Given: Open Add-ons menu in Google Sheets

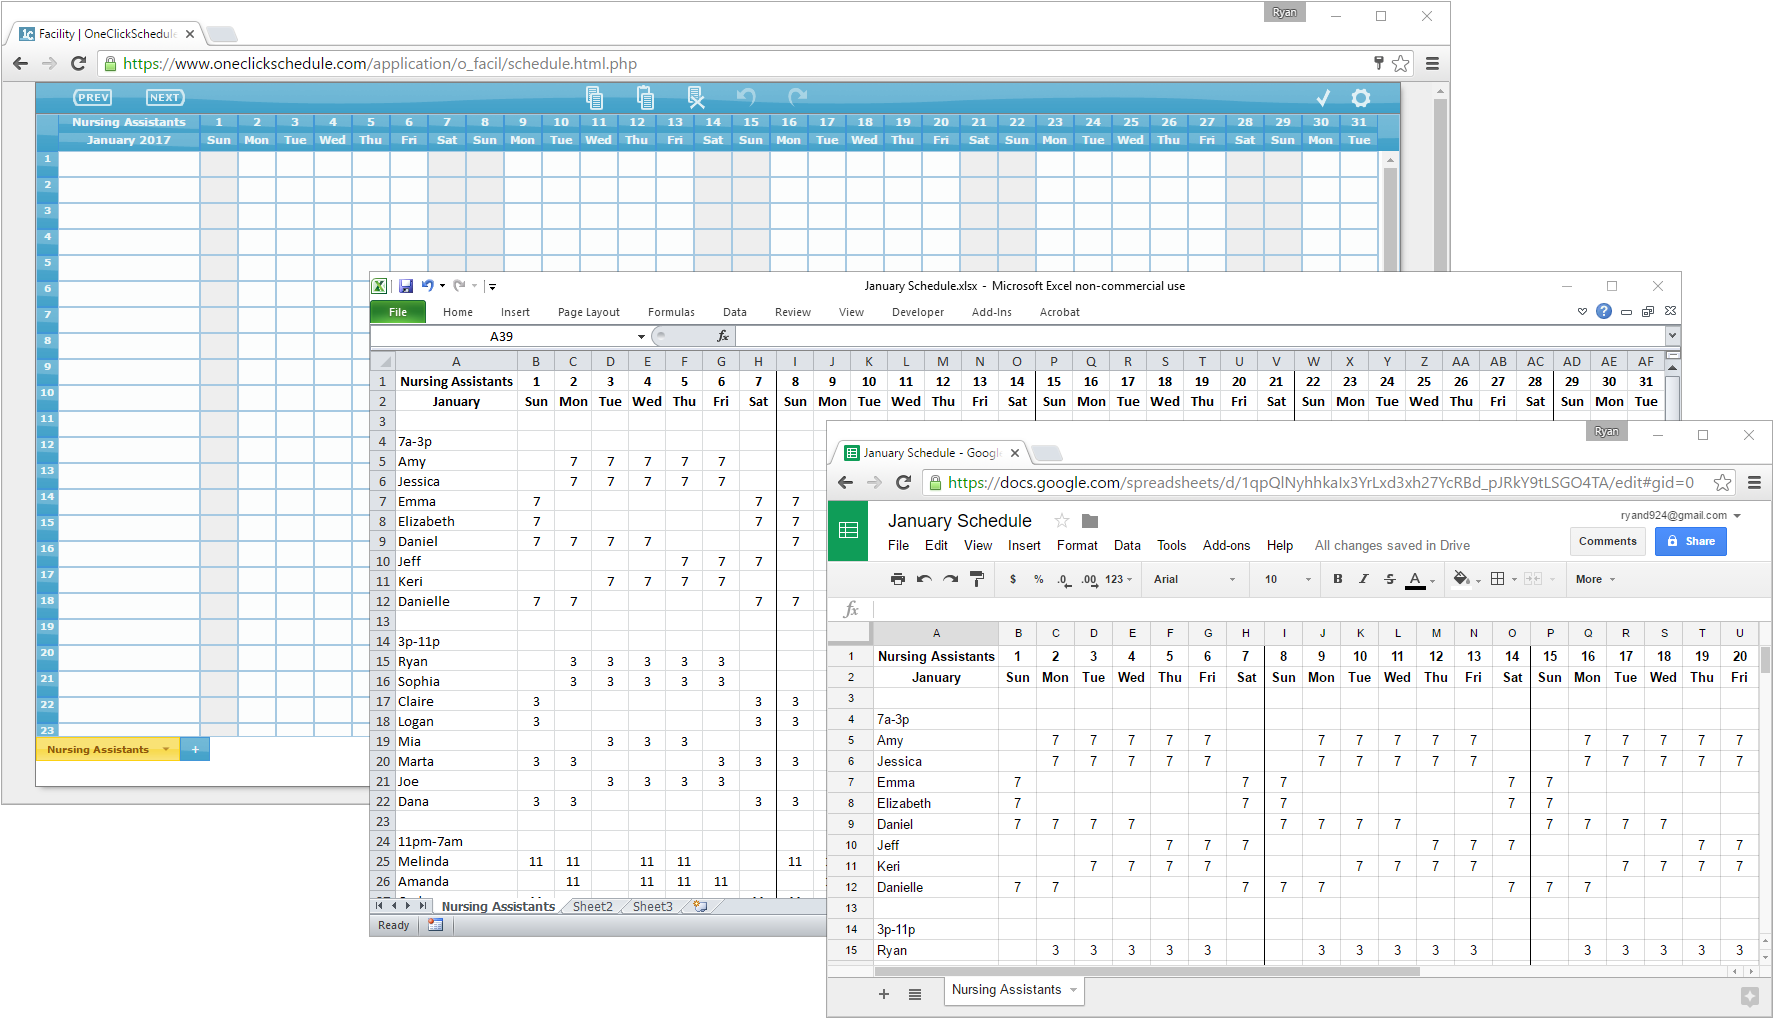Looking at the screenshot, I should 1226,545.
